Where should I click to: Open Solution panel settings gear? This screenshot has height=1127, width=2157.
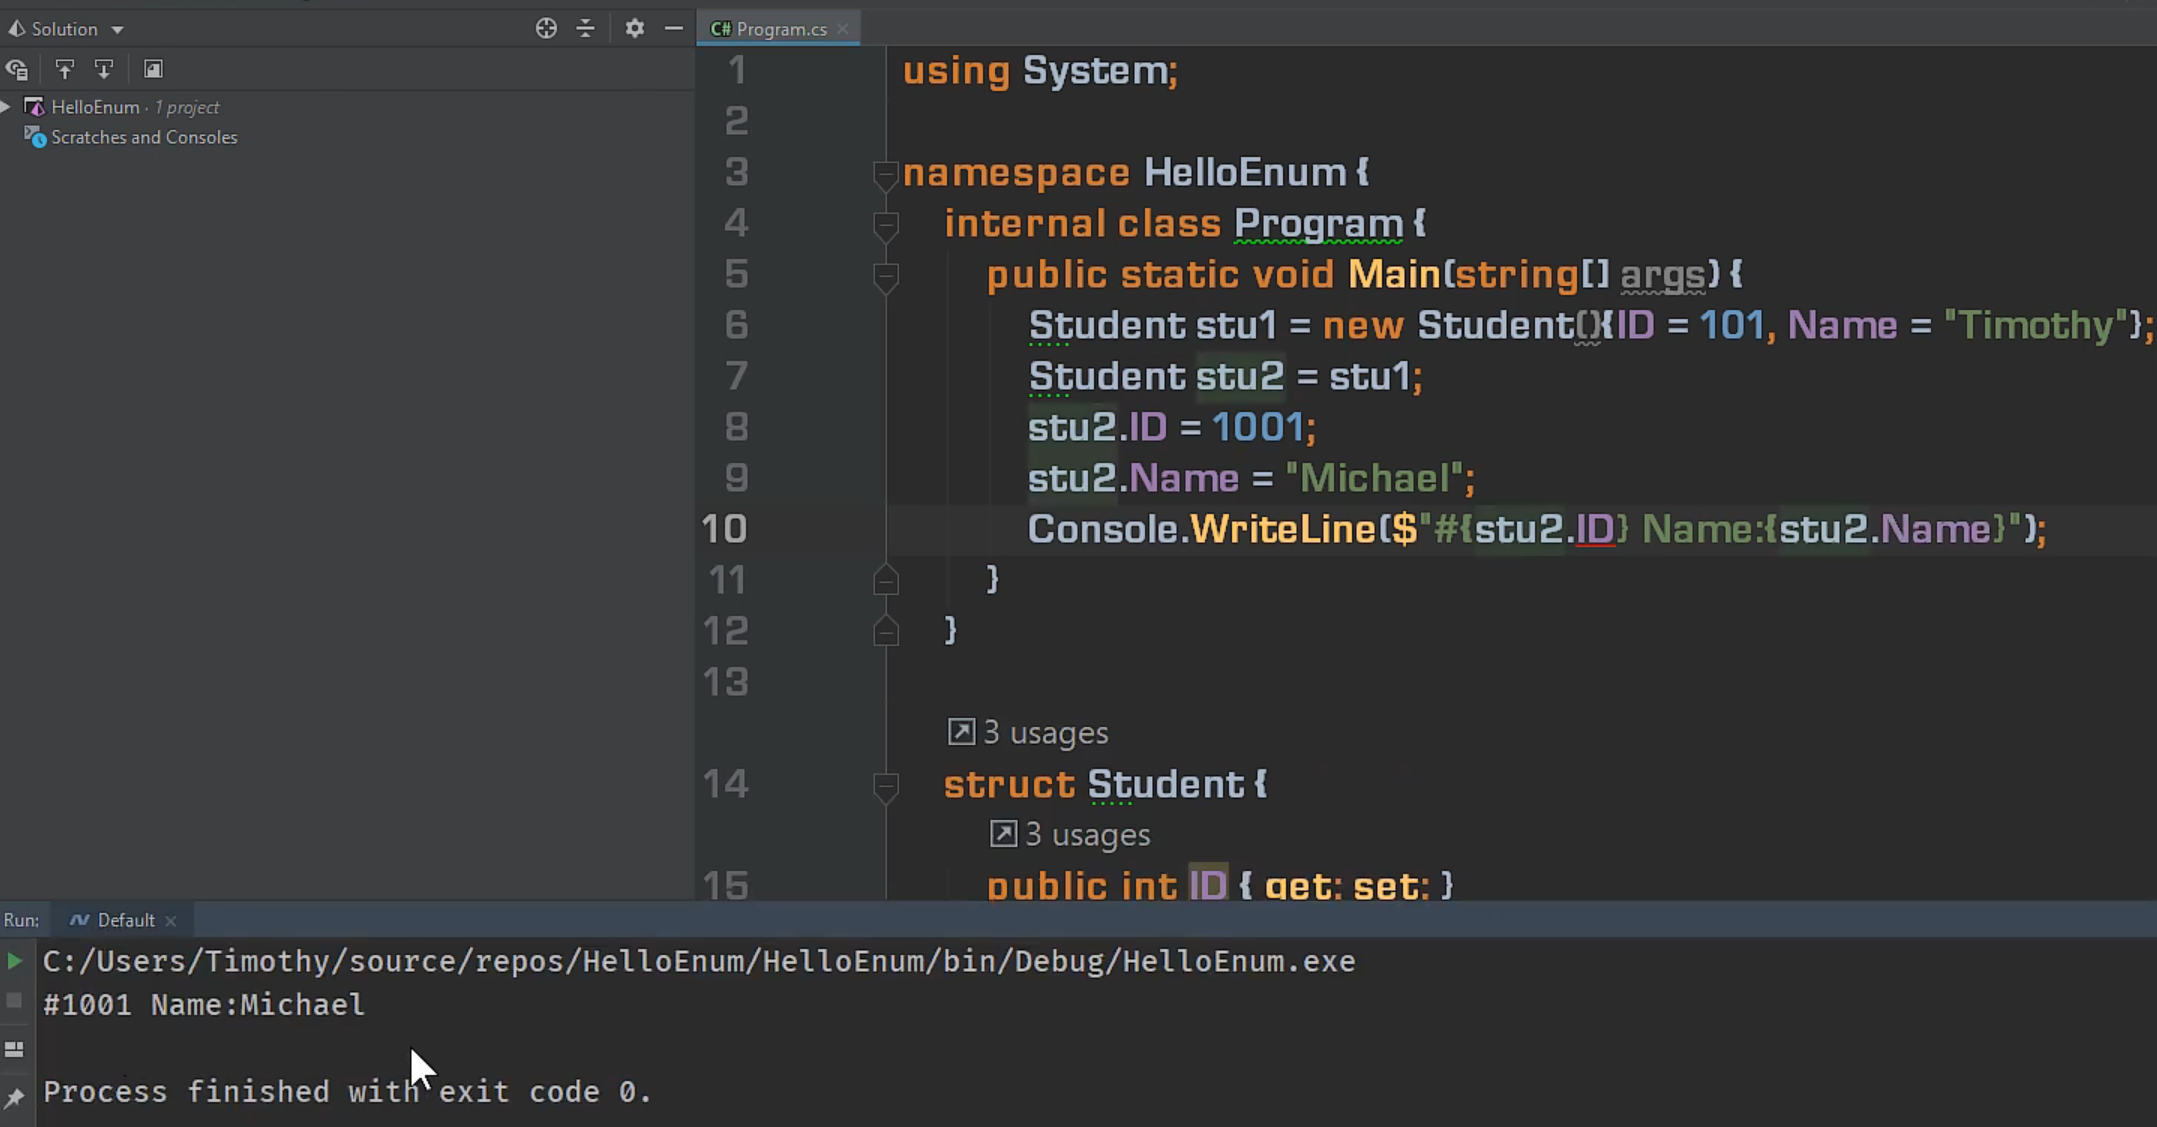(x=634, y=28)
